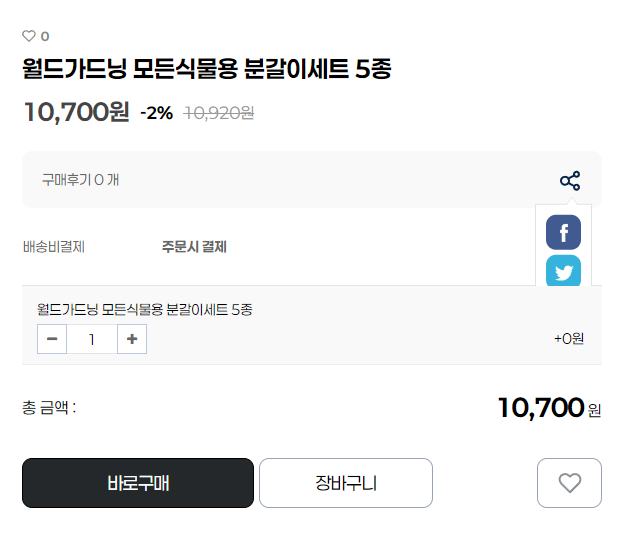Image resolution: width=624 pixels, height=559 pixels.
Task: Click the -2% discount label
Action: pos(156,113)
